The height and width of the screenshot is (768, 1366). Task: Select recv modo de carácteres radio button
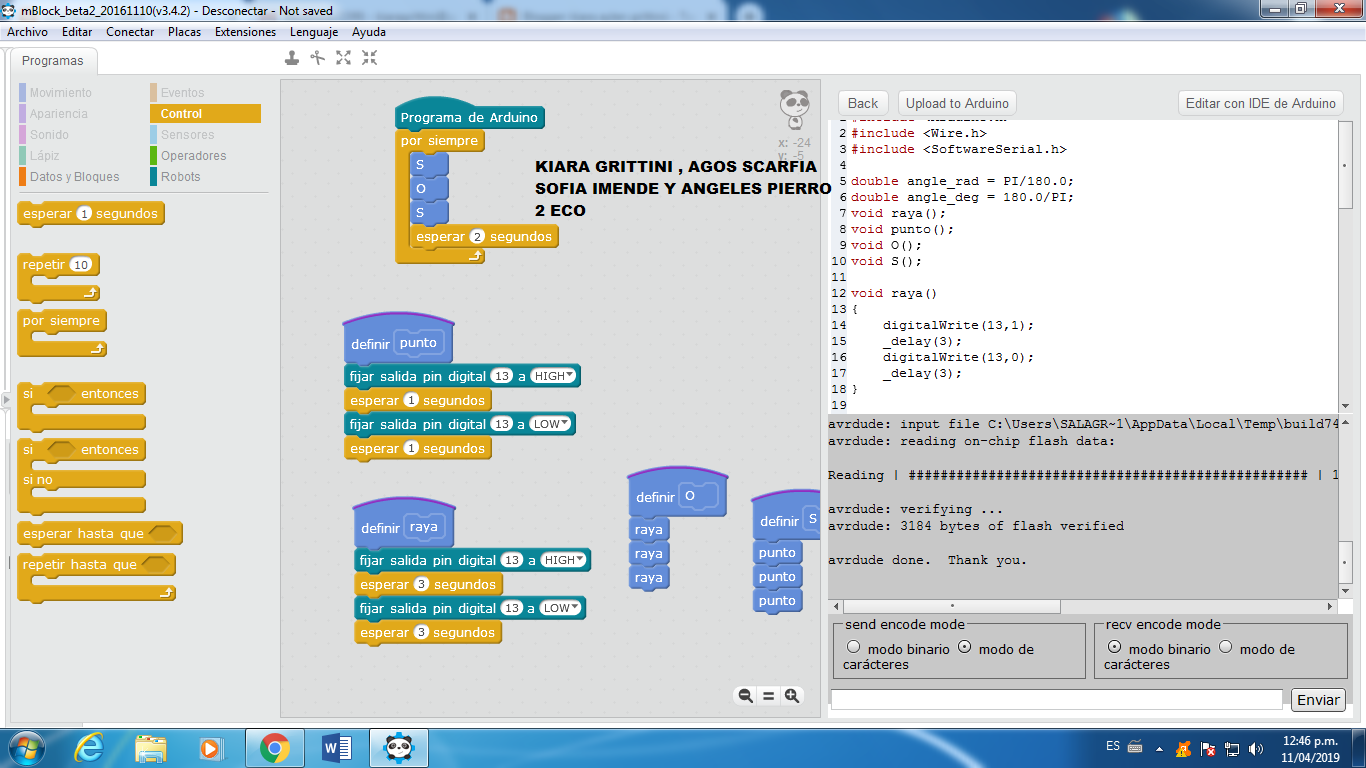coord(1226,648)
